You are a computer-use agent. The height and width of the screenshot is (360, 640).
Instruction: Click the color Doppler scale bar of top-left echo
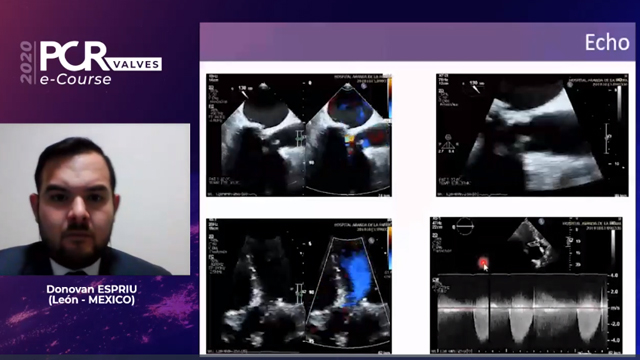[x=389, y=98]
